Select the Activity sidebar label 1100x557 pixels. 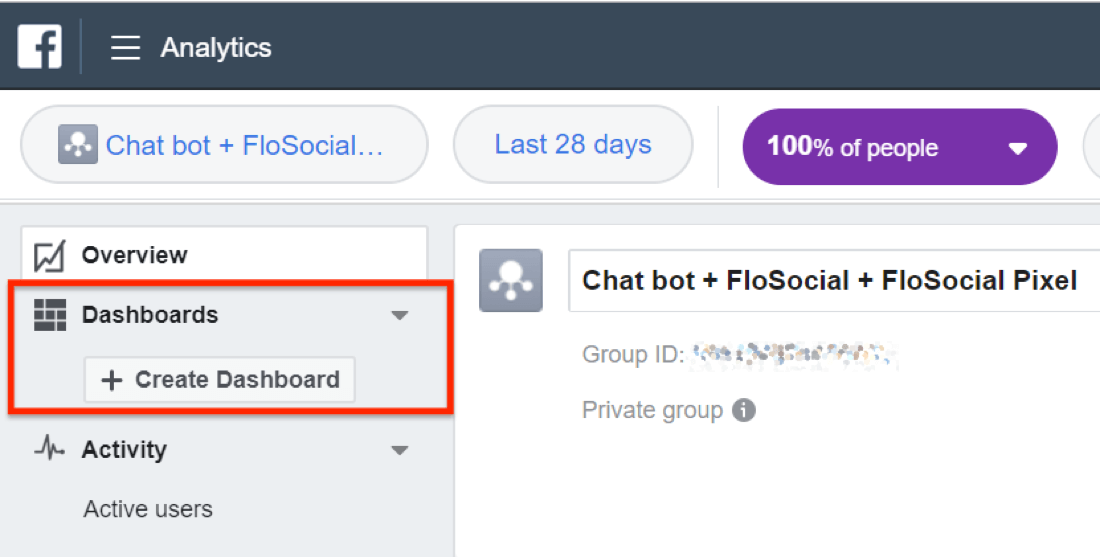(124, 450)
